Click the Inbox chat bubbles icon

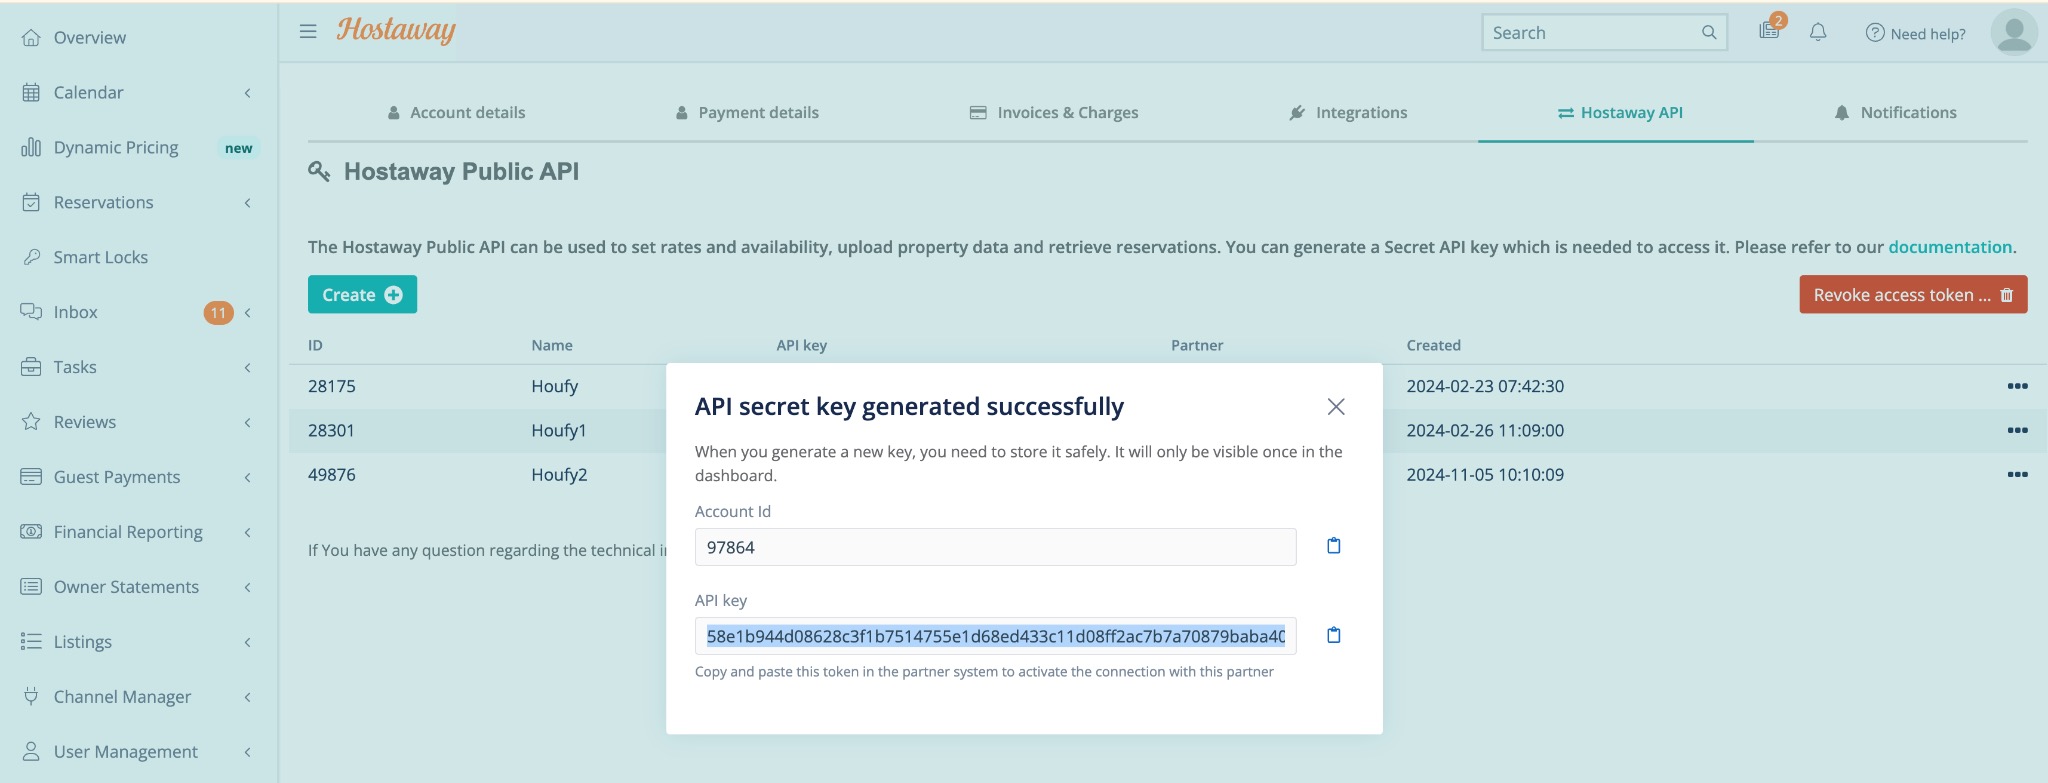tap(31, 312)
